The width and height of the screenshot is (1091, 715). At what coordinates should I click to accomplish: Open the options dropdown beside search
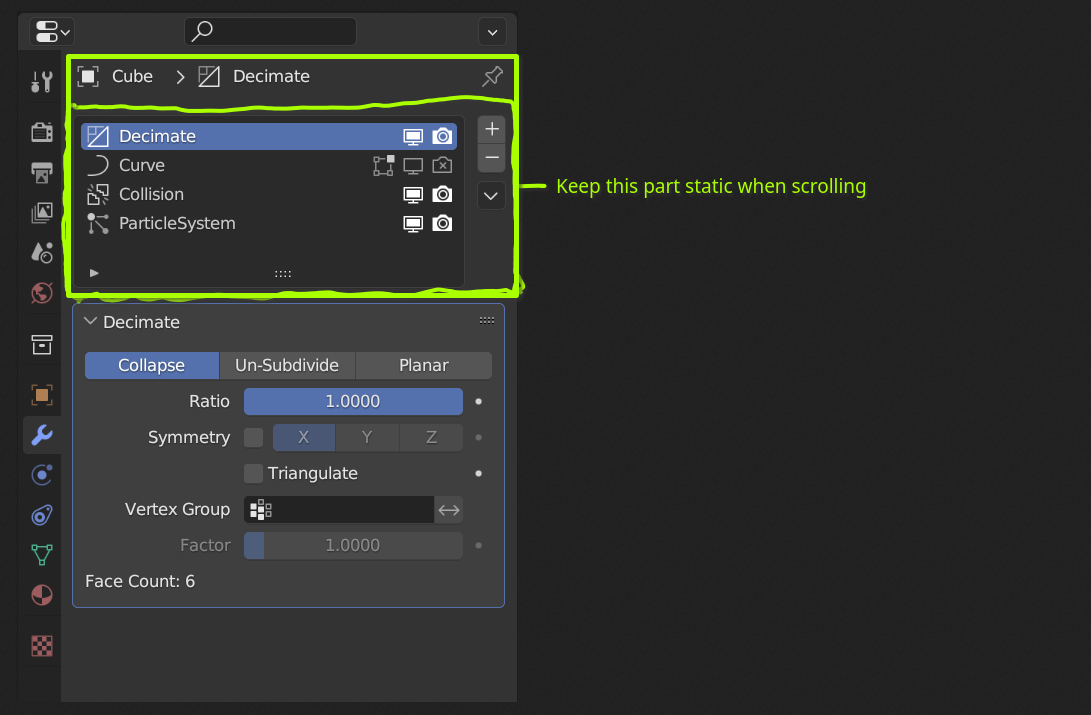coord(492,32)
